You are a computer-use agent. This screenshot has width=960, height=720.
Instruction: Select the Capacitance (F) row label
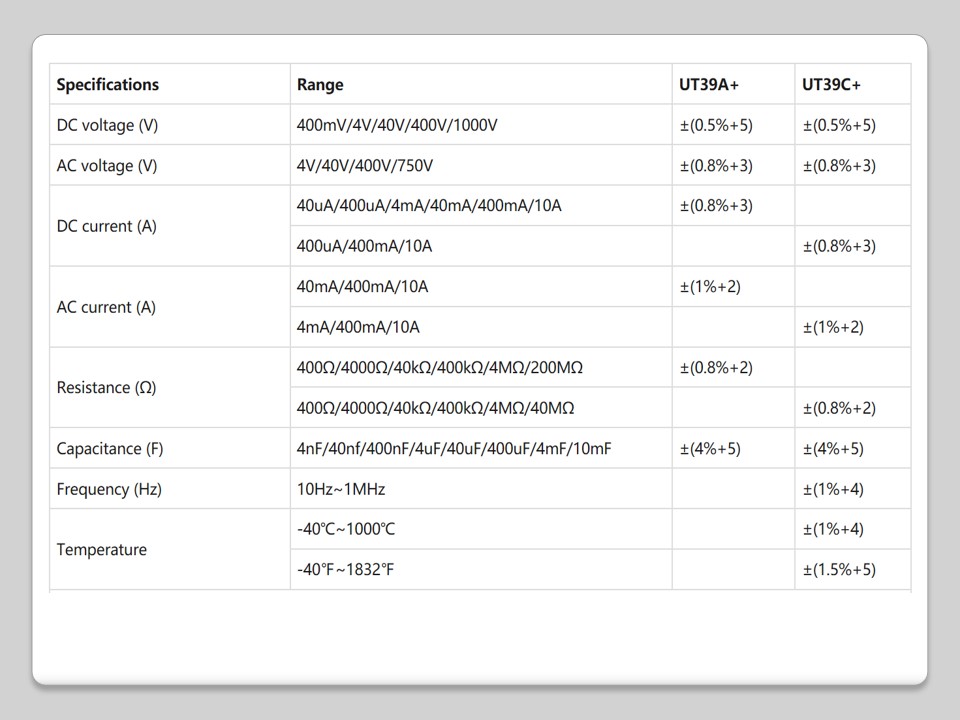click(x=110, y=449)
